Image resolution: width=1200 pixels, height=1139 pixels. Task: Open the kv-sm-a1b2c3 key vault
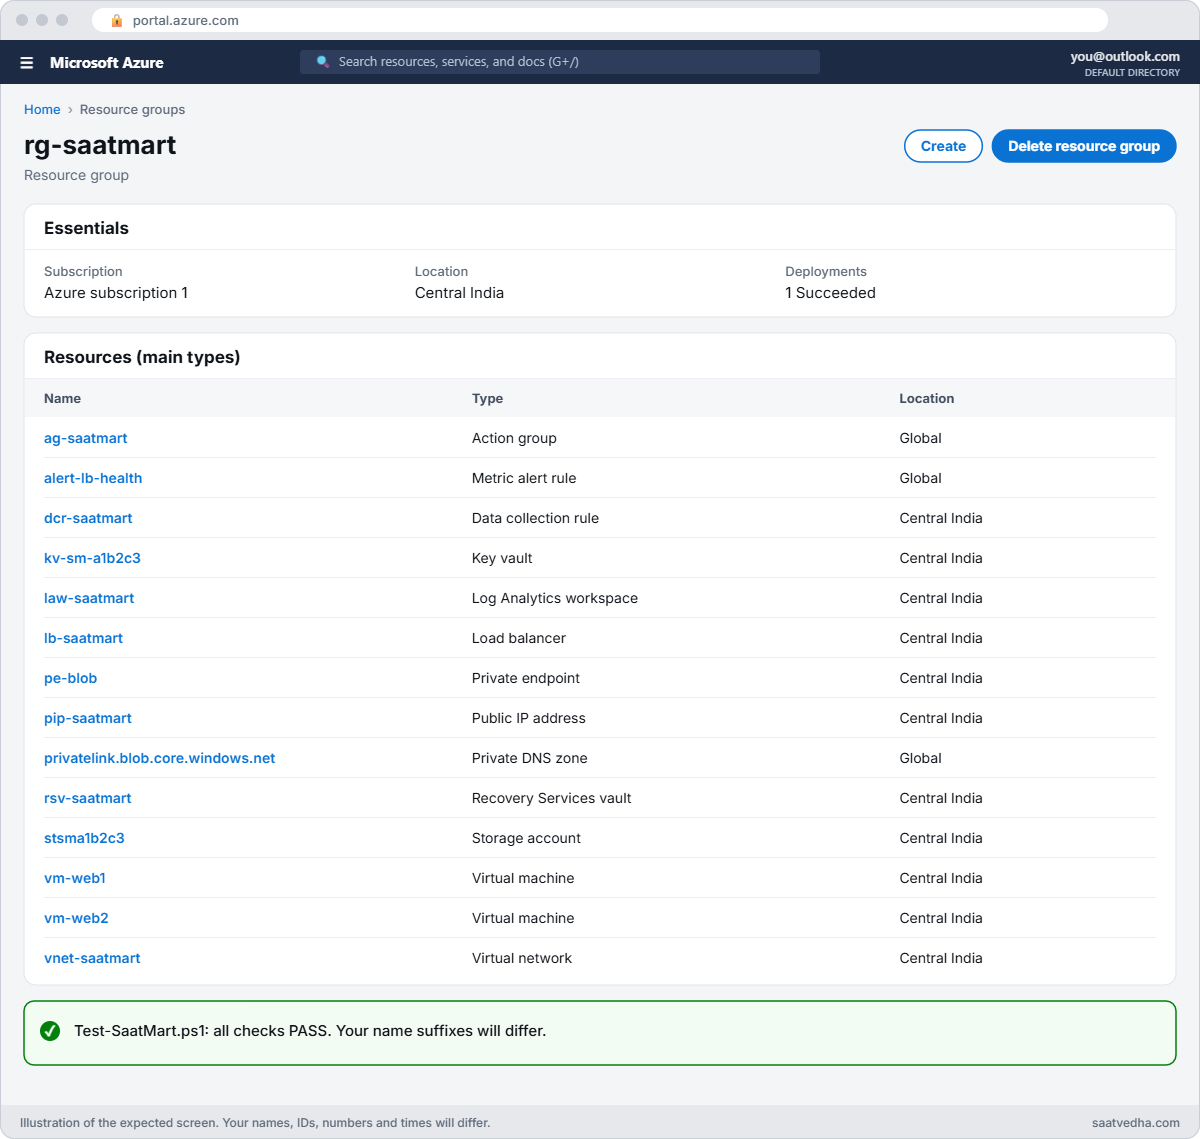coord(92,558)
